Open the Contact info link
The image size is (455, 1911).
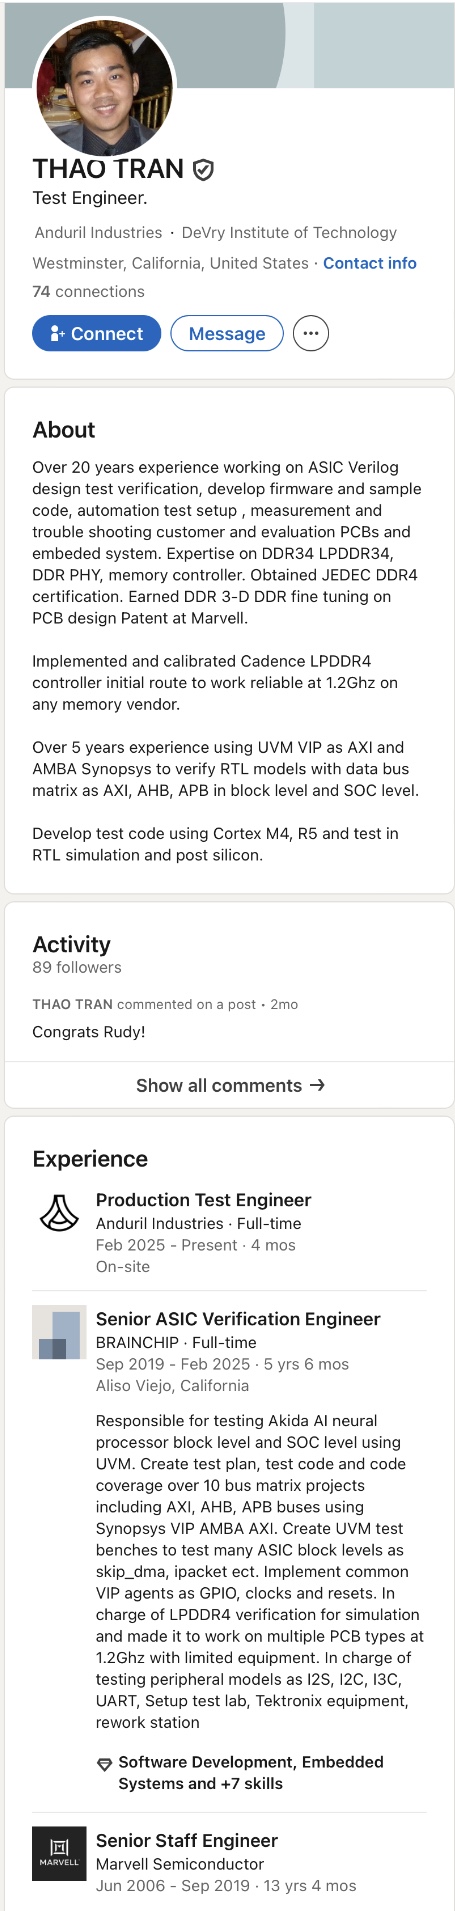point(370,263)
